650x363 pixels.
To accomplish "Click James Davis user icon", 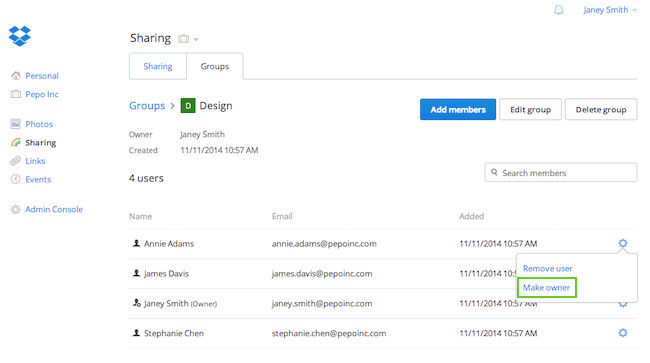I will click(x=136, y=273).
